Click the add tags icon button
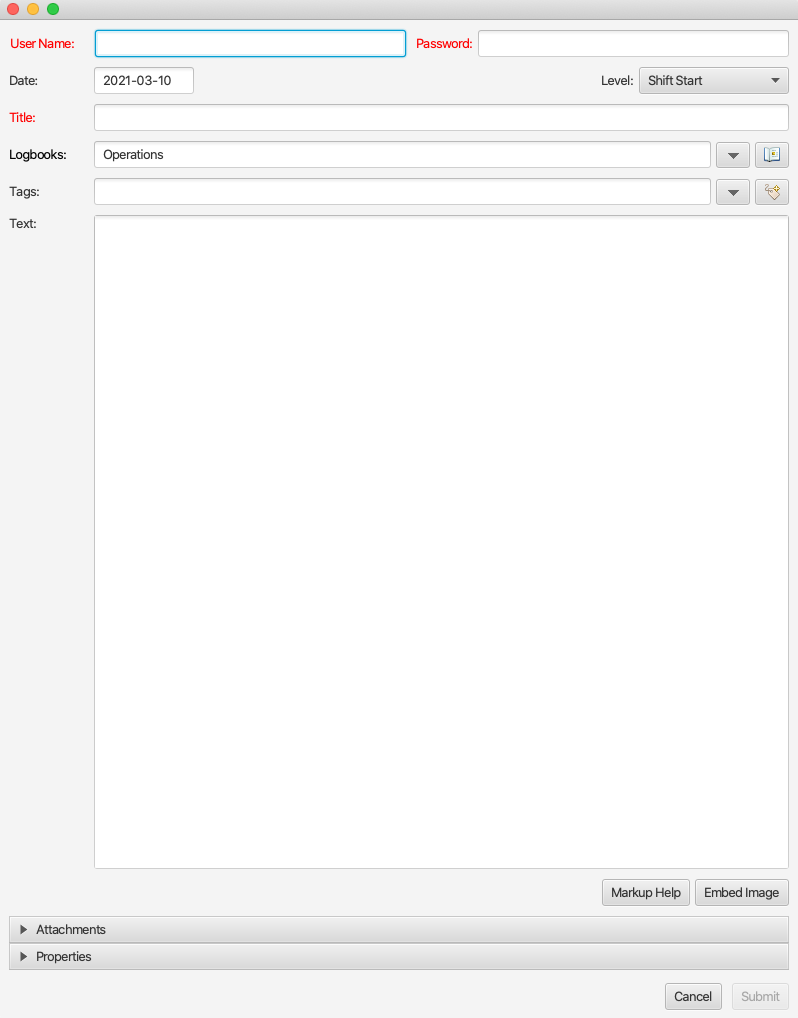This screenshot has height=1018, width=798. click(771, 192)
